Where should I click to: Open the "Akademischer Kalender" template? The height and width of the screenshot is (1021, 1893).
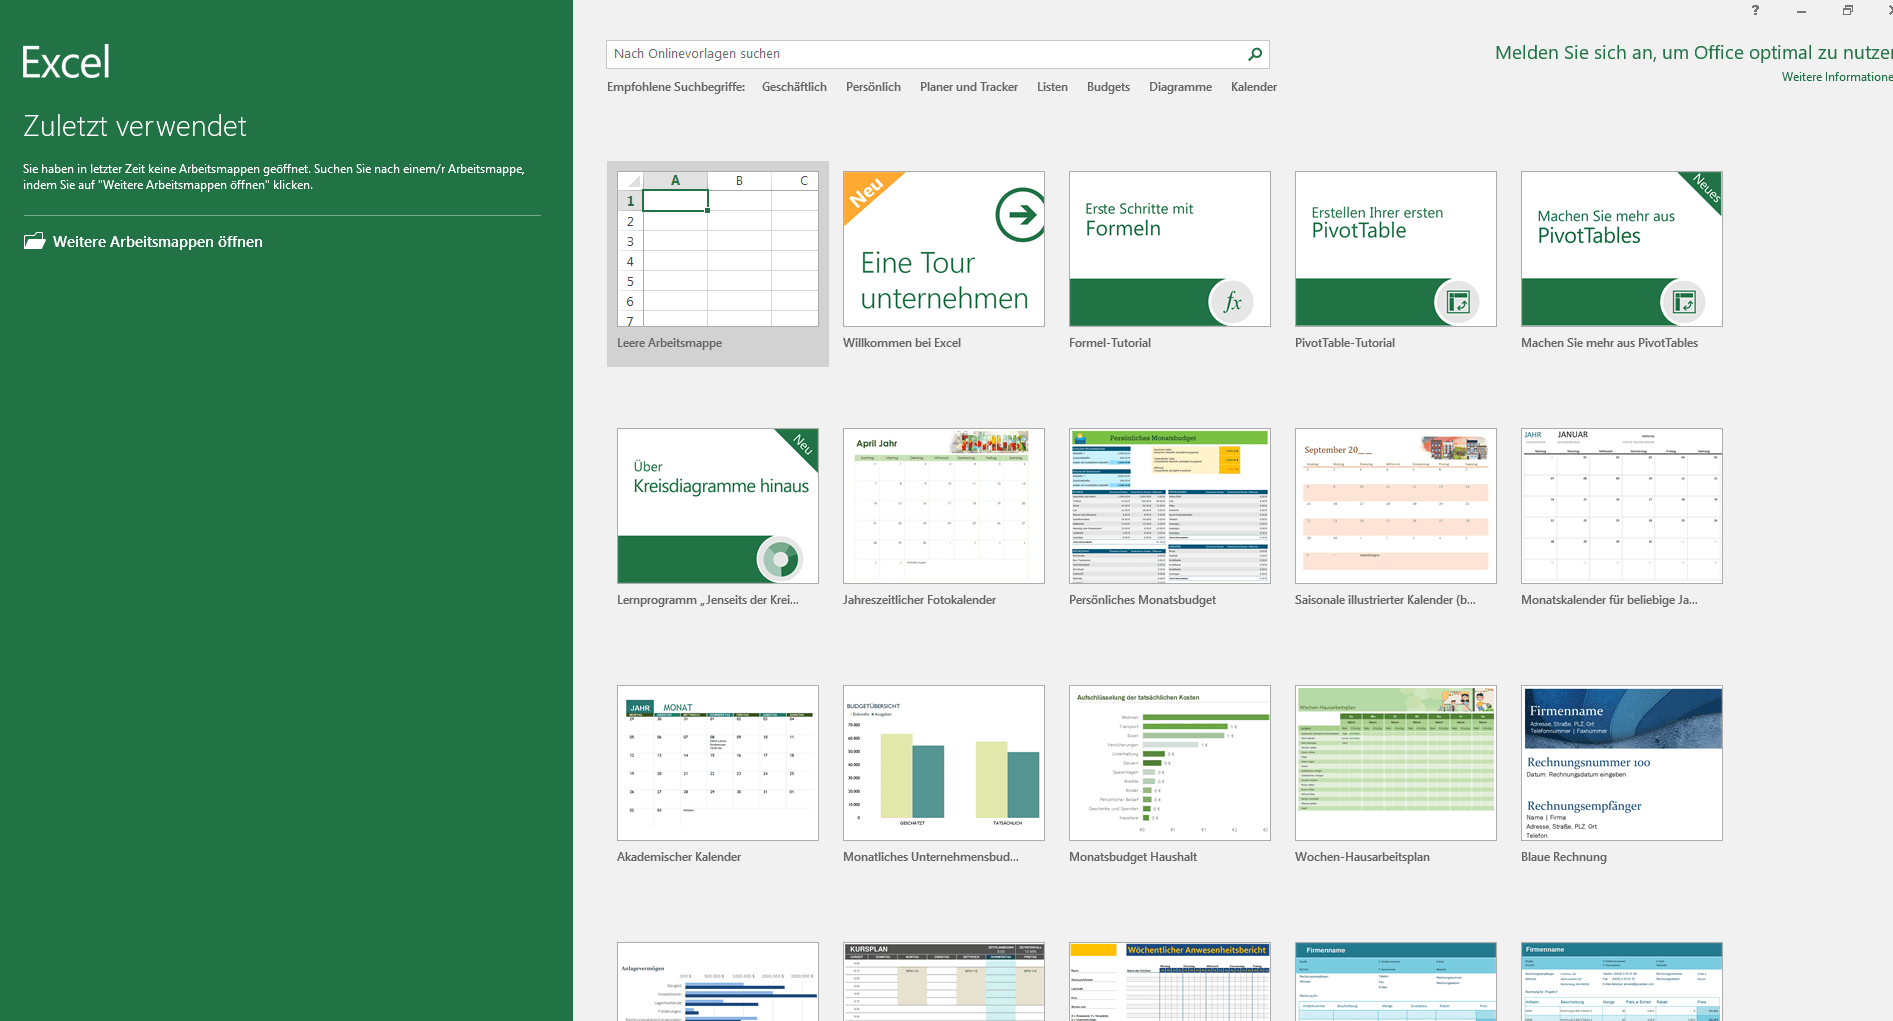point(717,762)
